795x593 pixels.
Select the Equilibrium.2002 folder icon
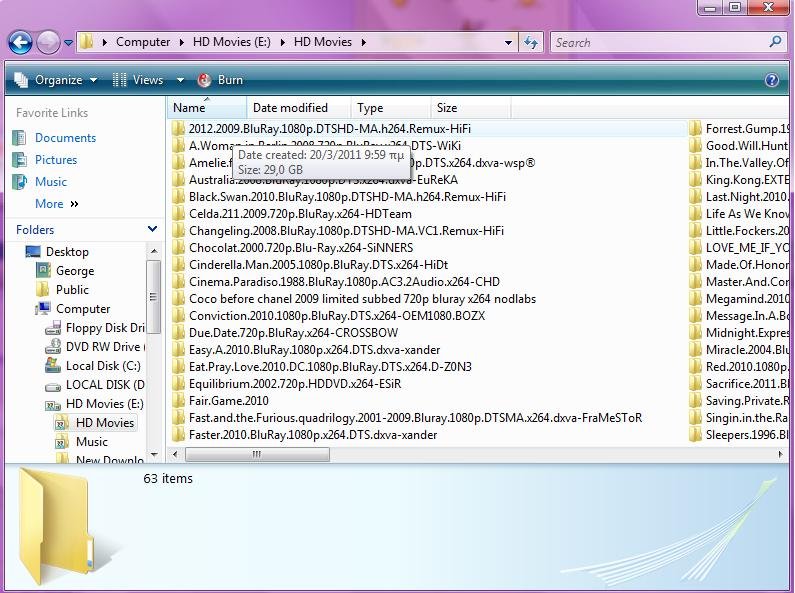pyautogui.click(x=178, y=384)
